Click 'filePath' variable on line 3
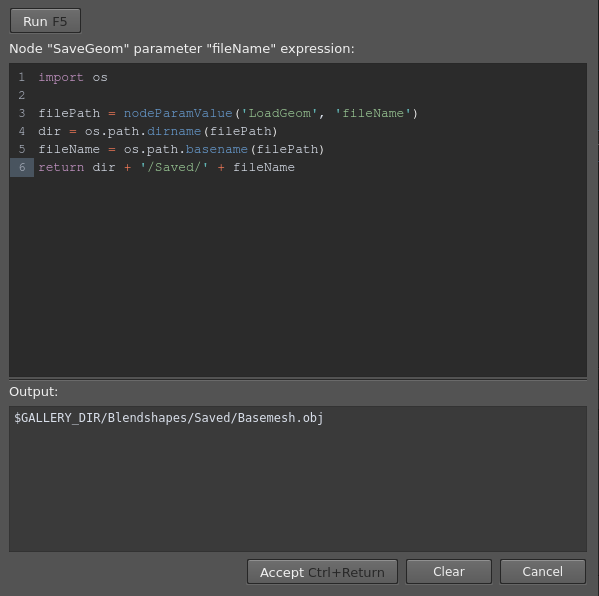 click(69, 113)
